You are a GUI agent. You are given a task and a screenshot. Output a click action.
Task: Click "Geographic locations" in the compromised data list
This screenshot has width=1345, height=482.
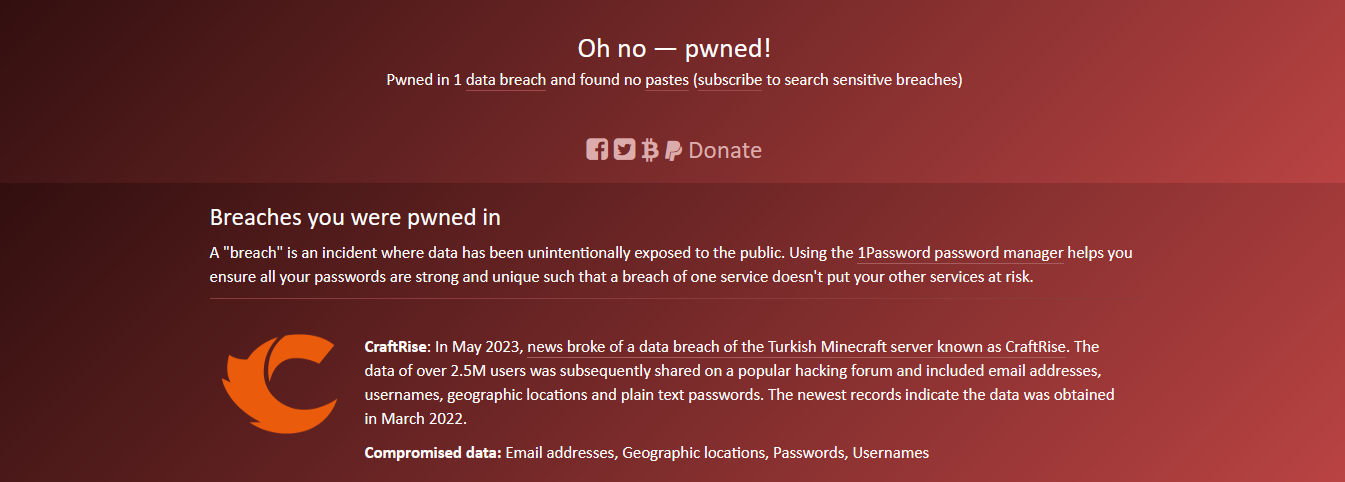point(694,453)
